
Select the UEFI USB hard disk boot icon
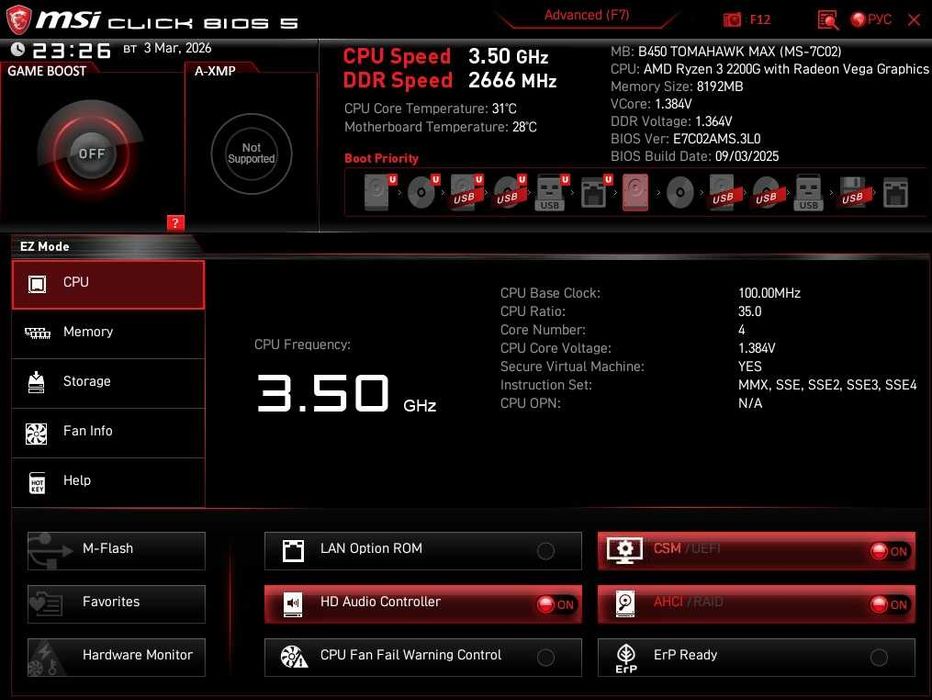467,192
